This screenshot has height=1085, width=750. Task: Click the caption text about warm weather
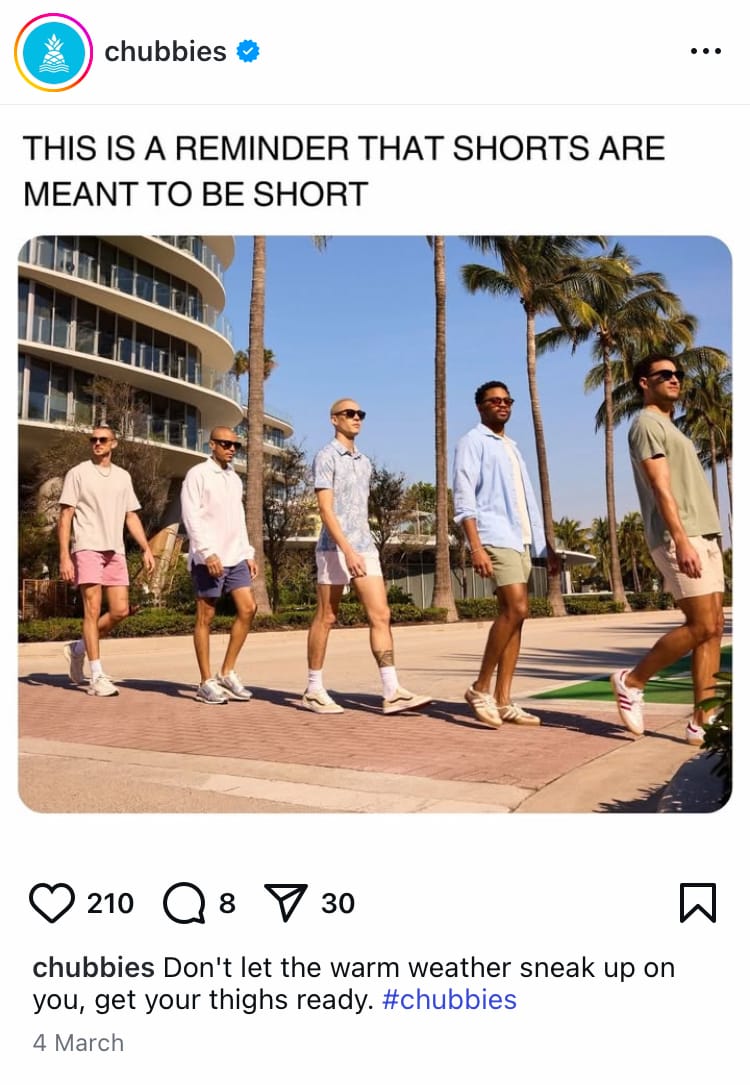click(x=353, y=983)
